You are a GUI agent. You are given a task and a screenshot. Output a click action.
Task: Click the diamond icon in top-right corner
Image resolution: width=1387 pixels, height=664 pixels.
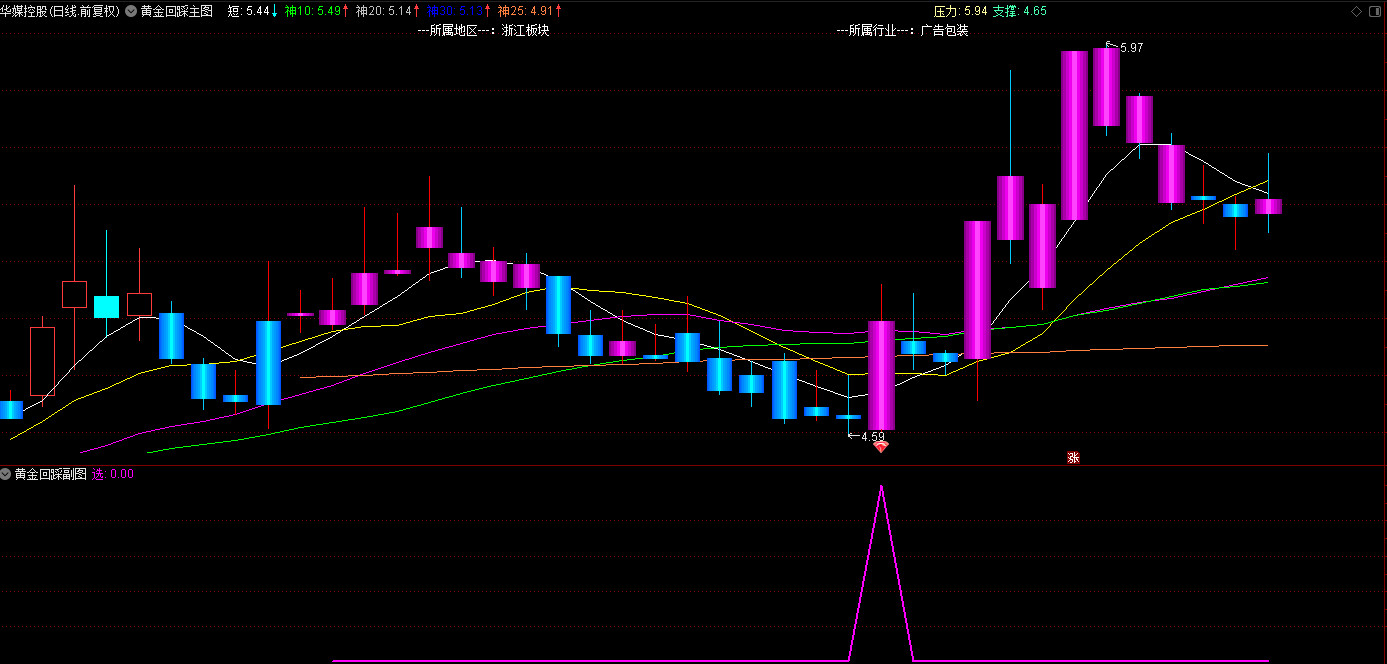click(1356, 12)
